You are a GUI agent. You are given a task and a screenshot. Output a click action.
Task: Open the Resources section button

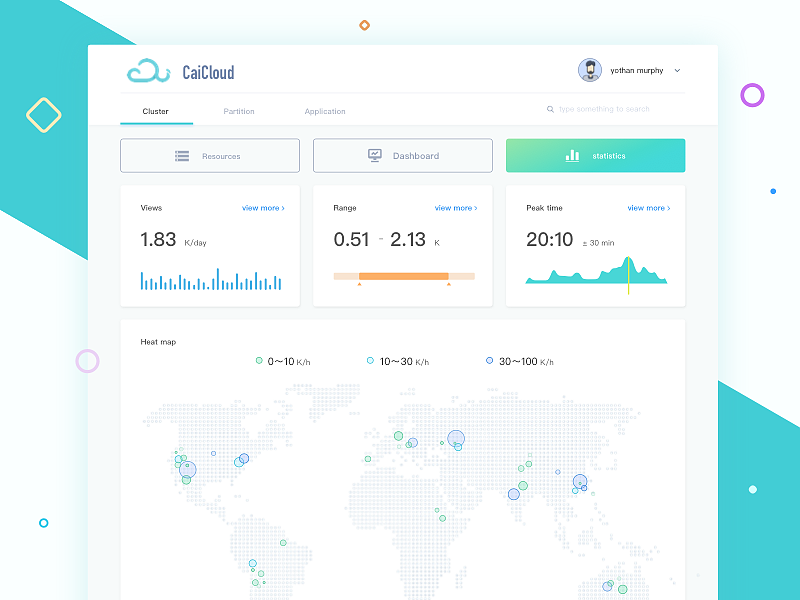coord(210,156)
